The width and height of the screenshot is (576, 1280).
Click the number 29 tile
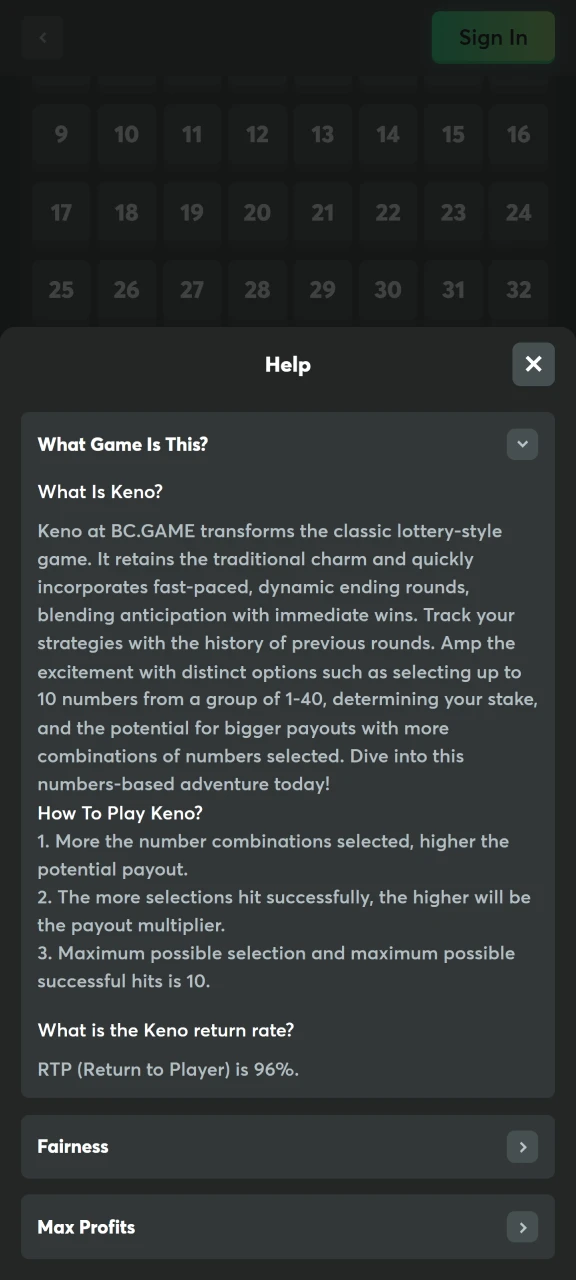coord(322,290)
